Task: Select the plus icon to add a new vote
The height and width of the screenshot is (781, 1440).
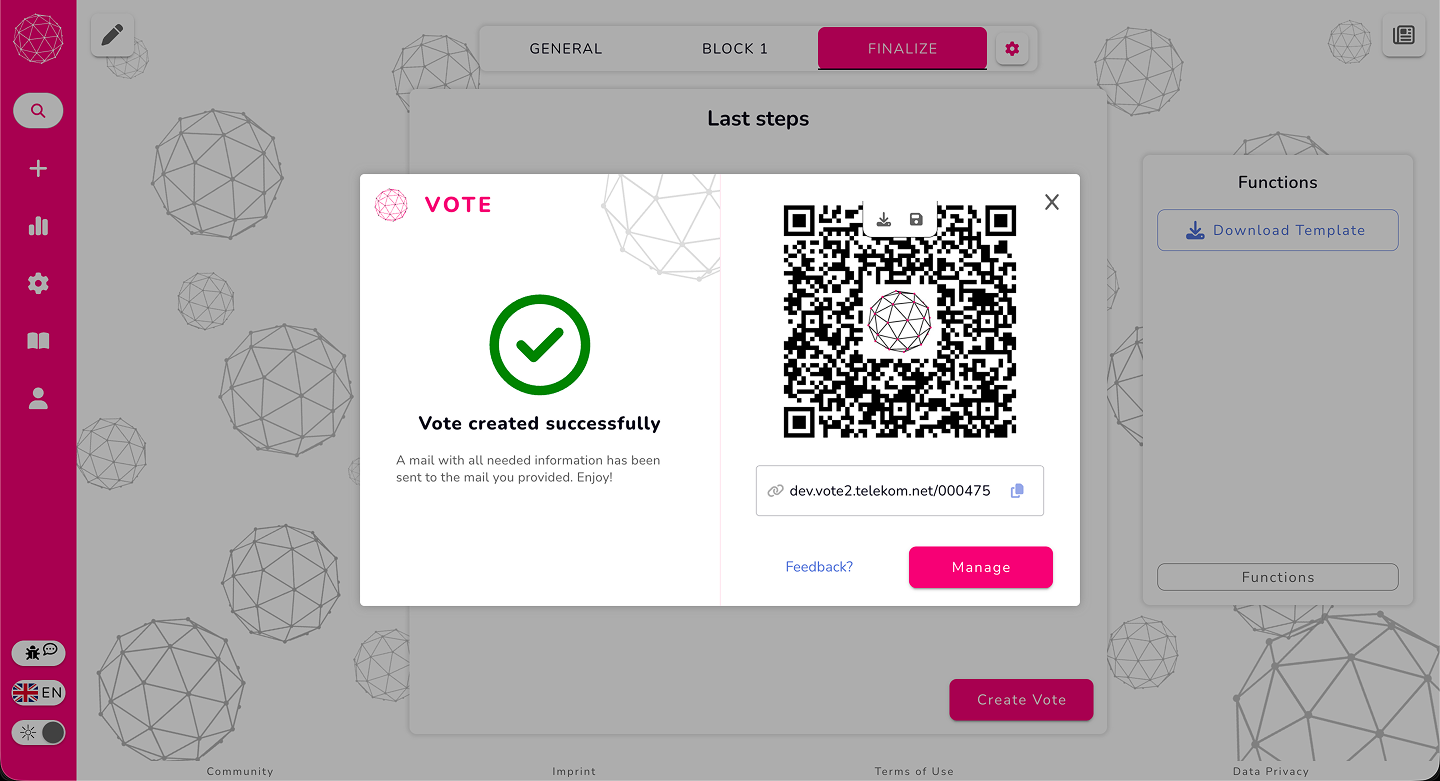Action: coord(38,168)
